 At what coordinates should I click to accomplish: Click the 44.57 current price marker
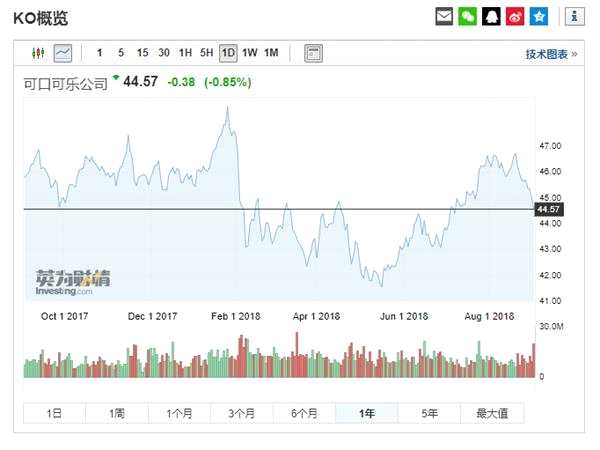(x=547, y=209)
